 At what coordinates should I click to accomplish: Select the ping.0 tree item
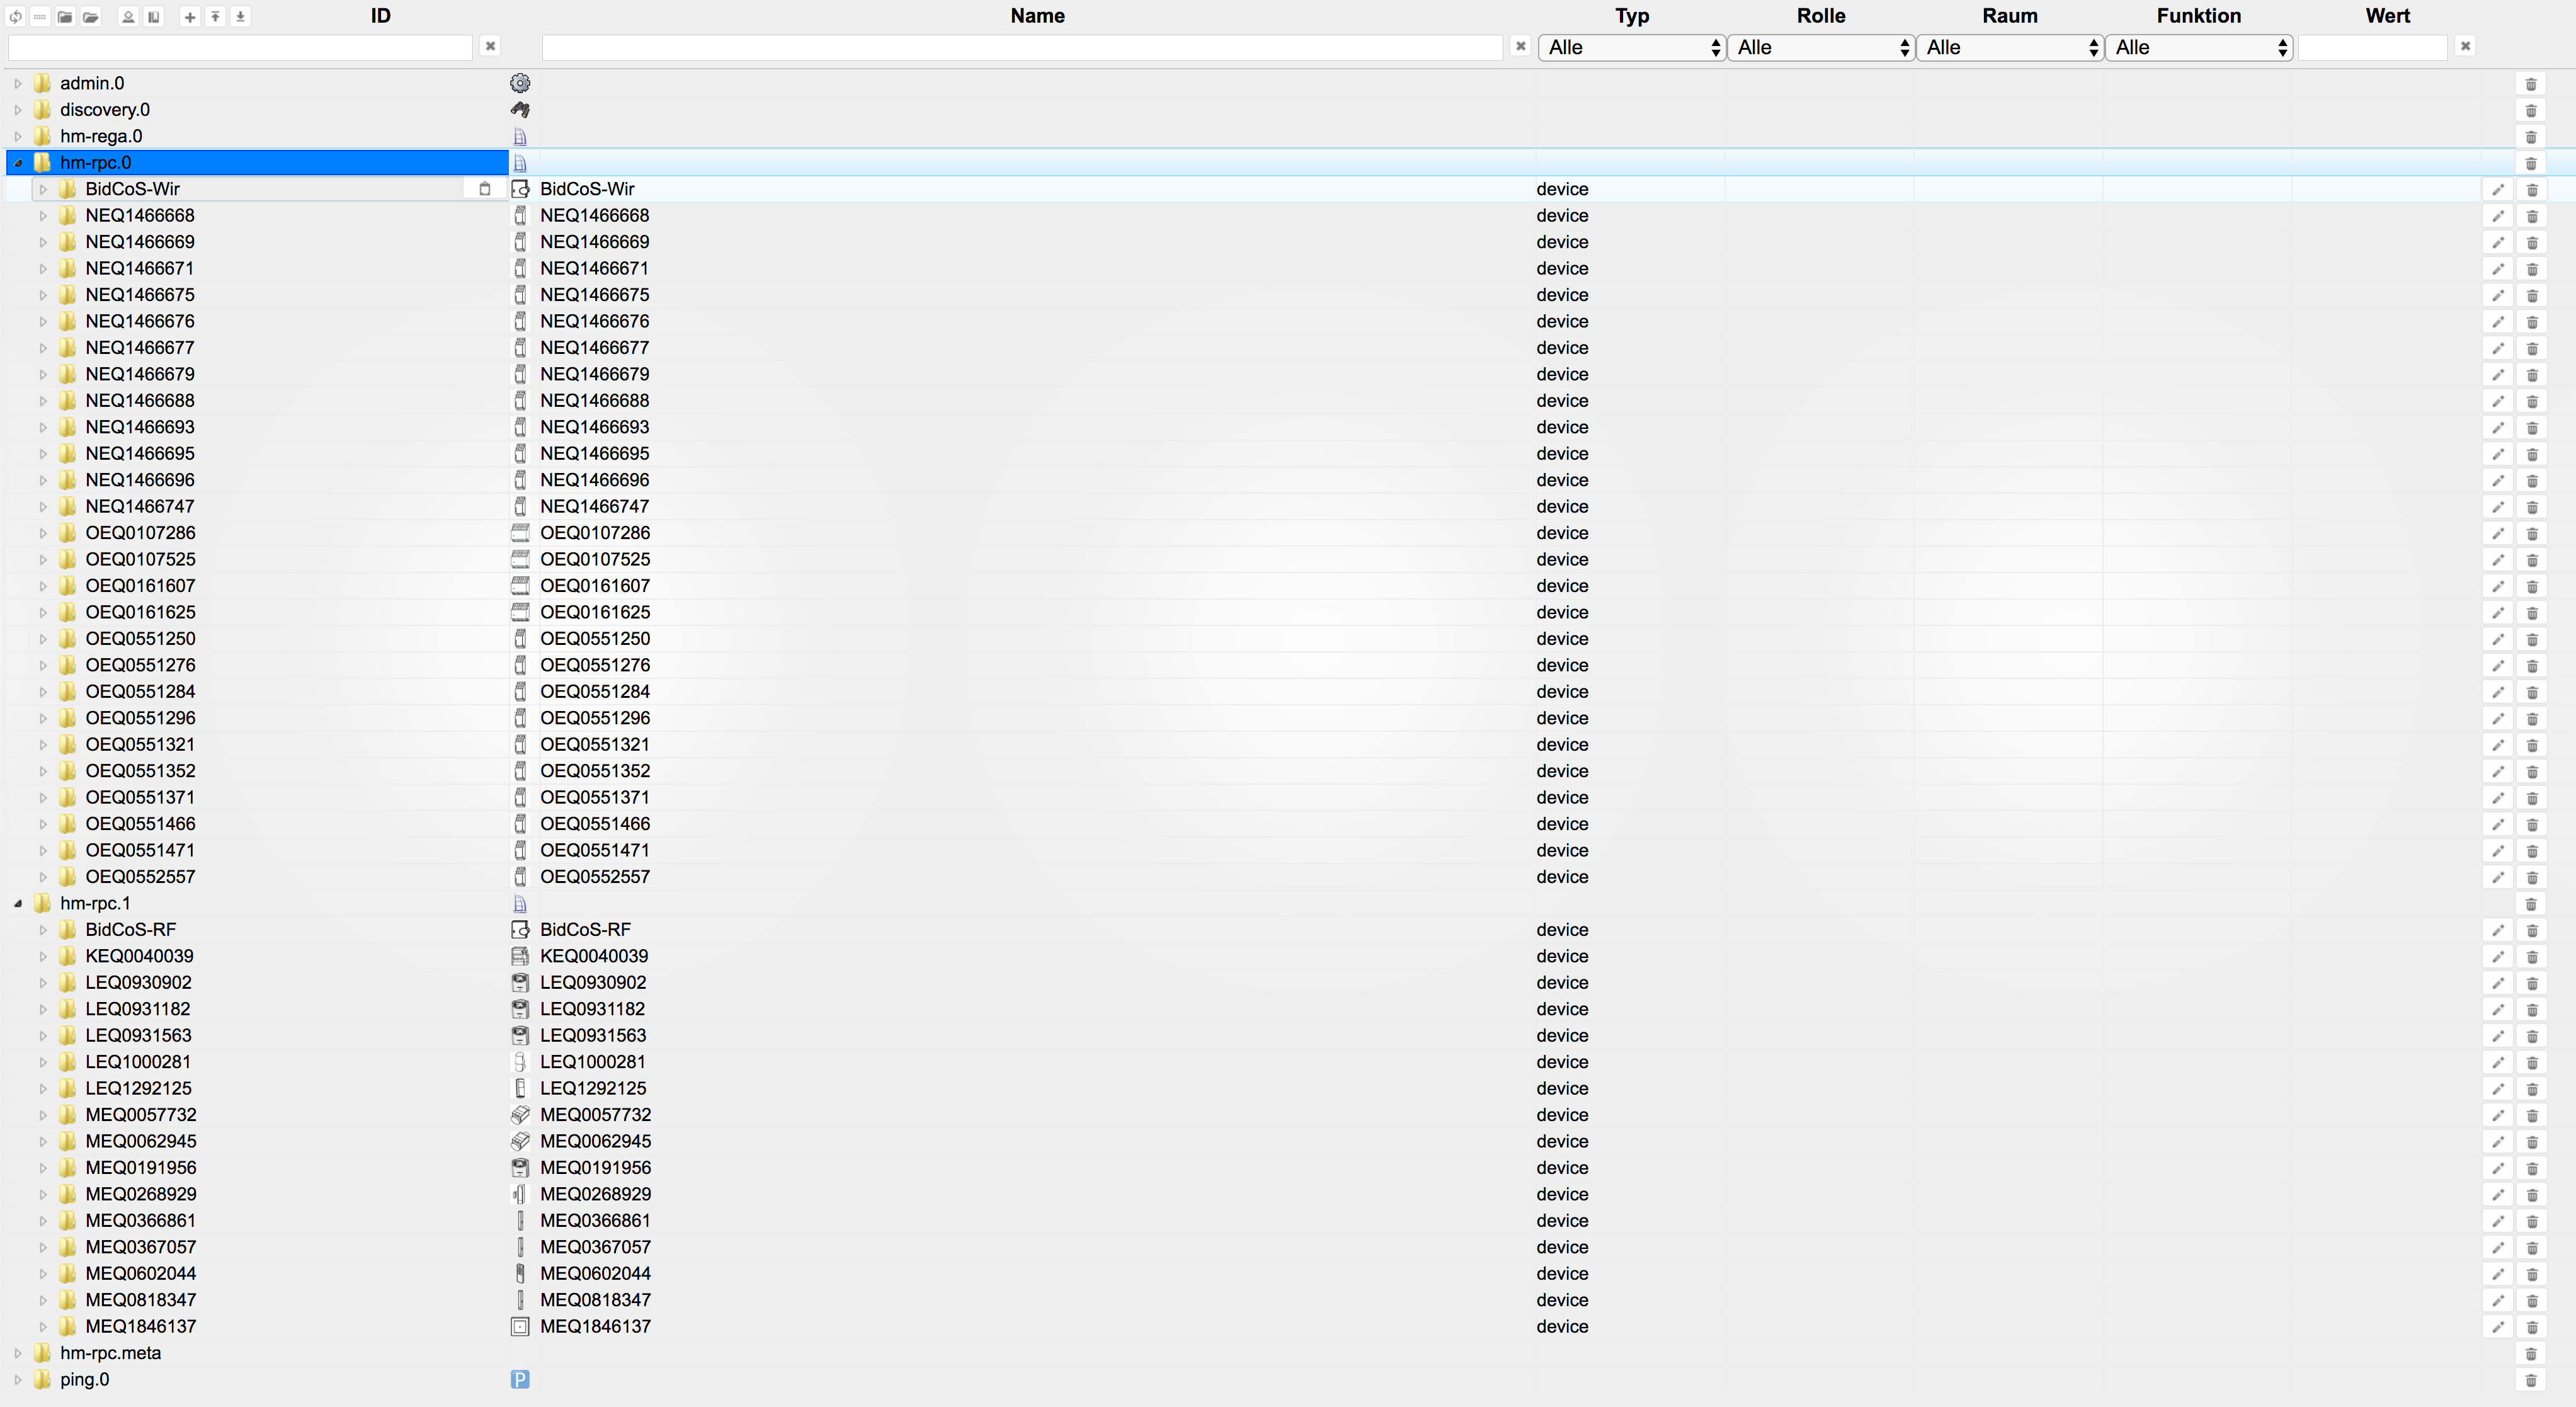85,1380
